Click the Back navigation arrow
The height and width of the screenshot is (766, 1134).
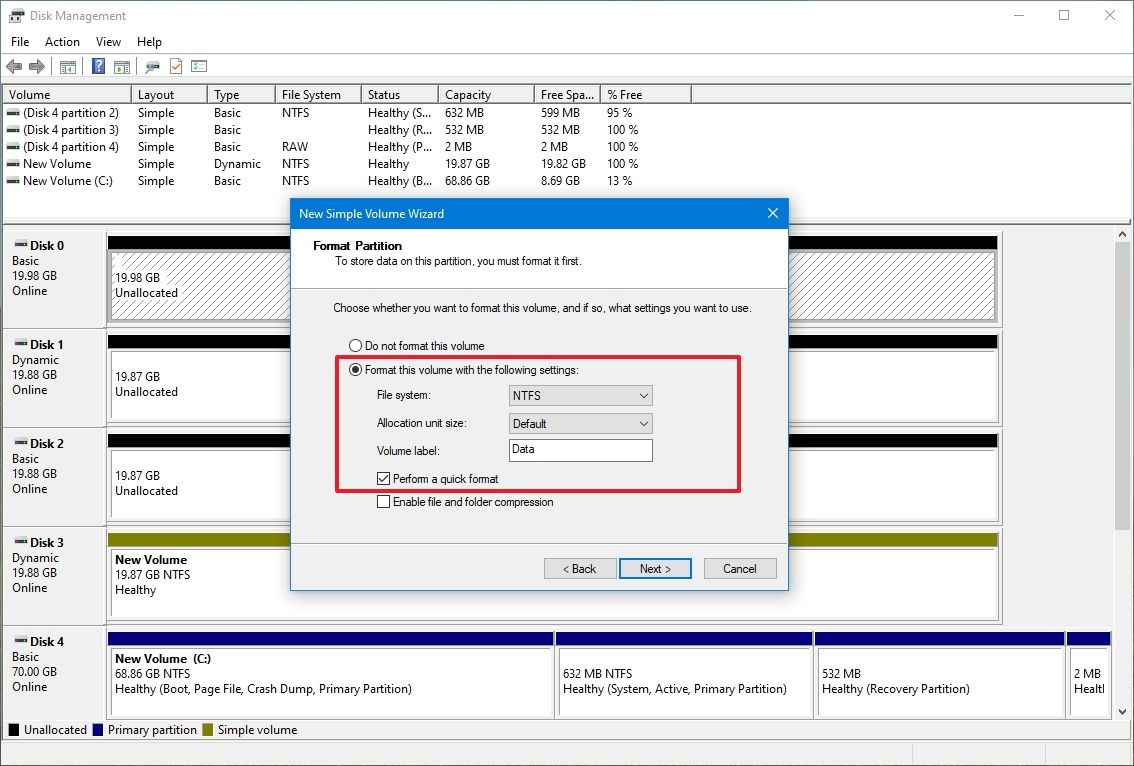tap(14, 66)
